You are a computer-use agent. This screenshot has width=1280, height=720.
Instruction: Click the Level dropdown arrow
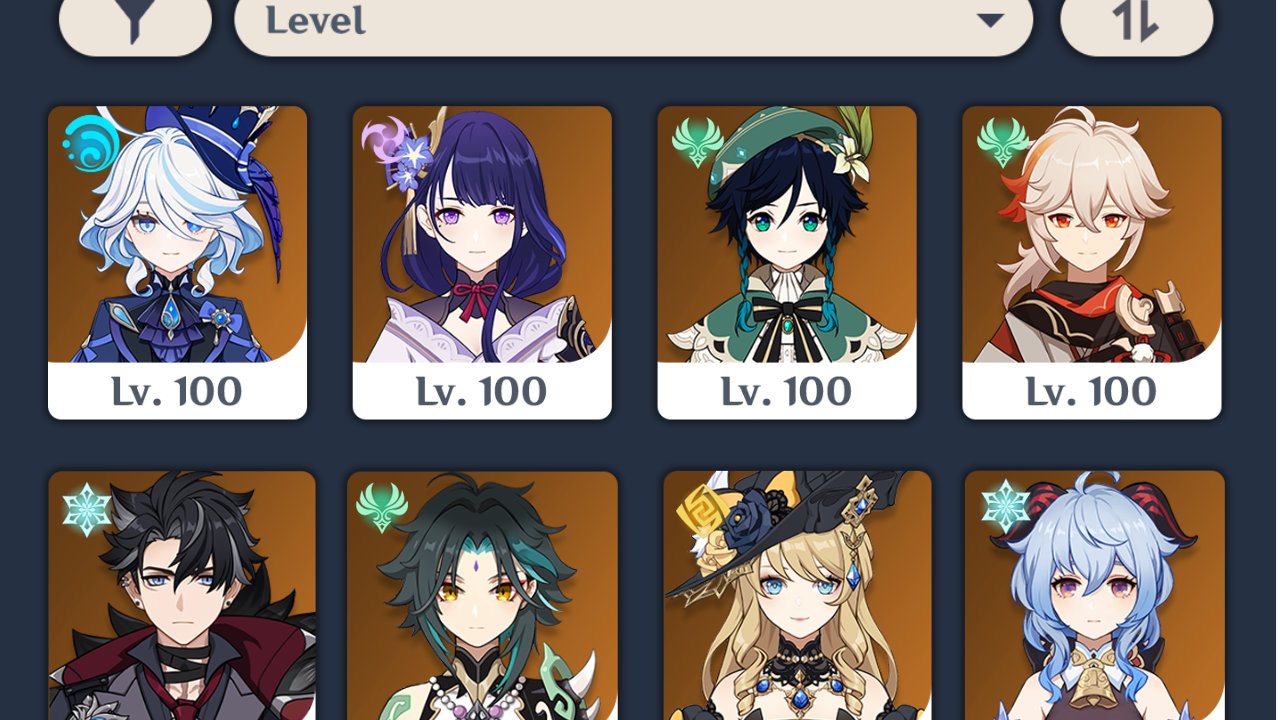[990, 20]
